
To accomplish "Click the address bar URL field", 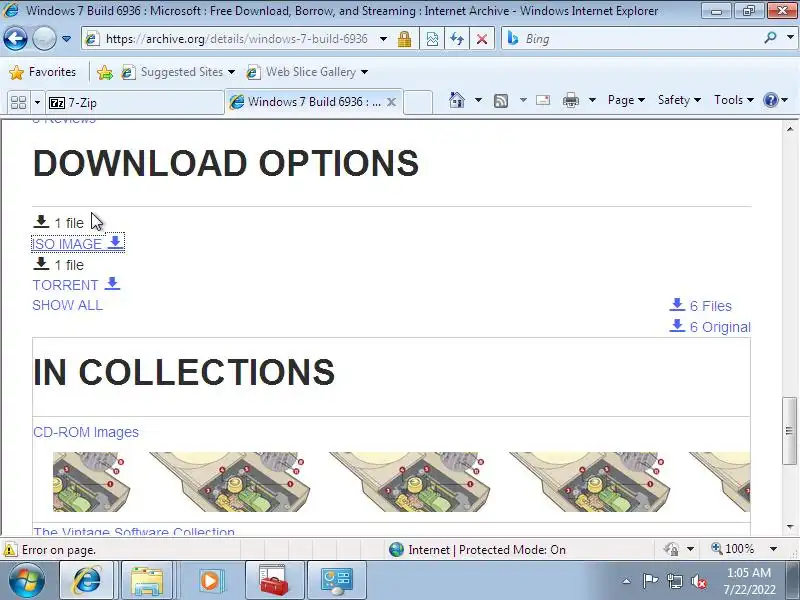I will [236, 39].
